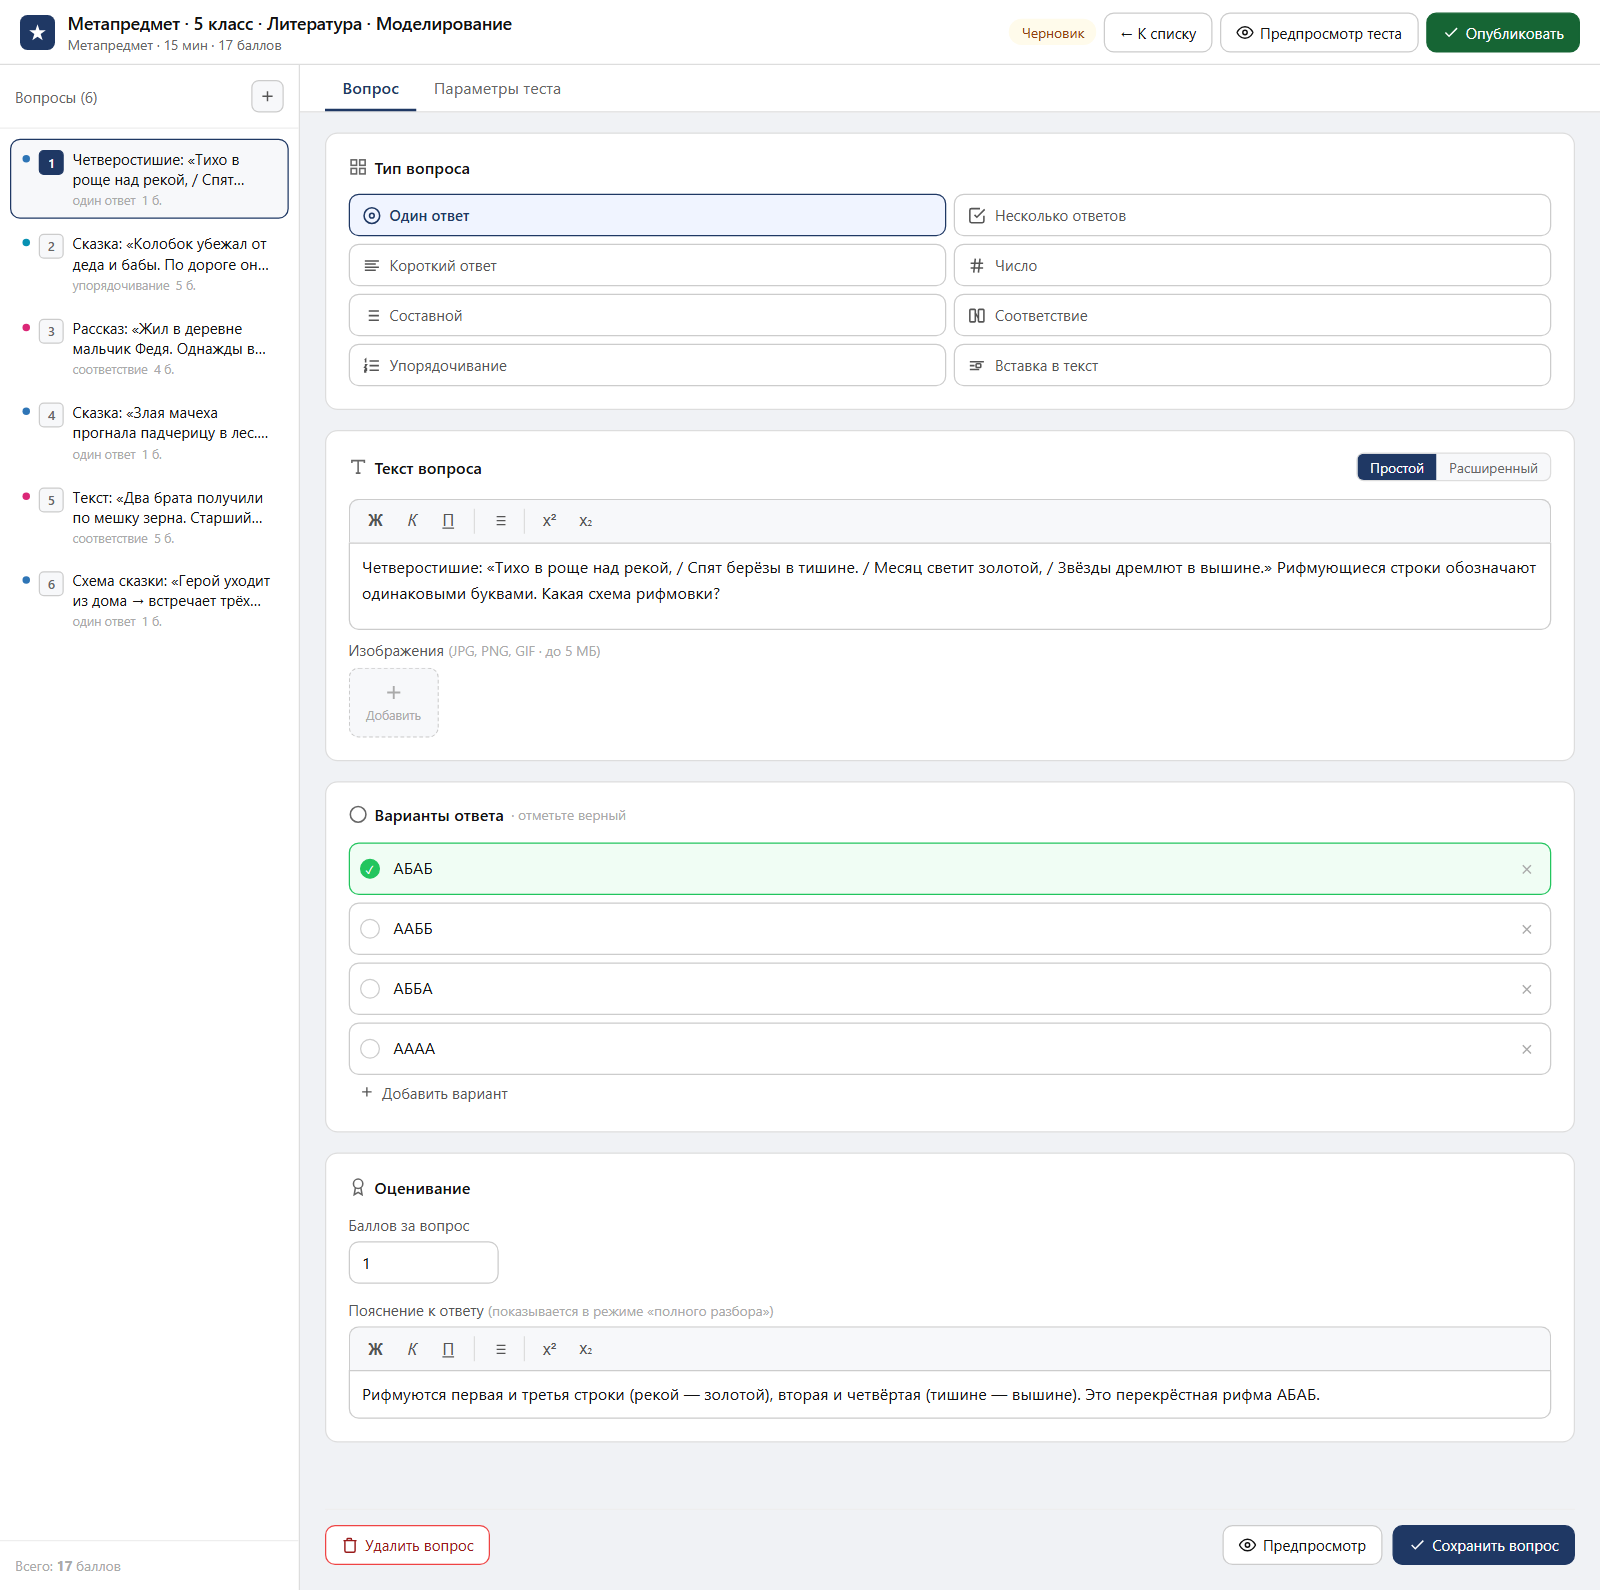Open question 3 about Федя
Image resolution: width=1600 pixels, height=1590 pixels.
coord(150,347)
